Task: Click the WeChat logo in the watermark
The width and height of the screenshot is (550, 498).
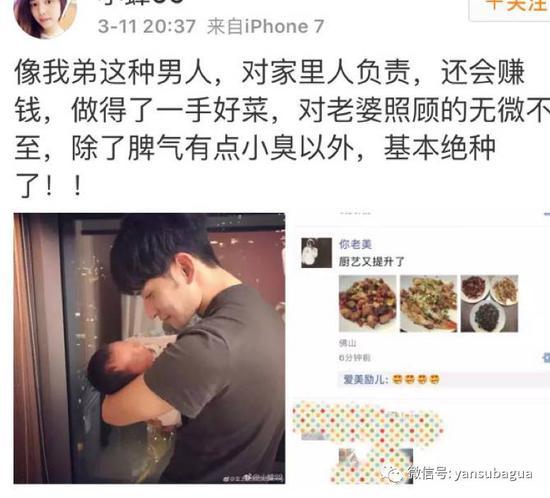Action: 393,475
